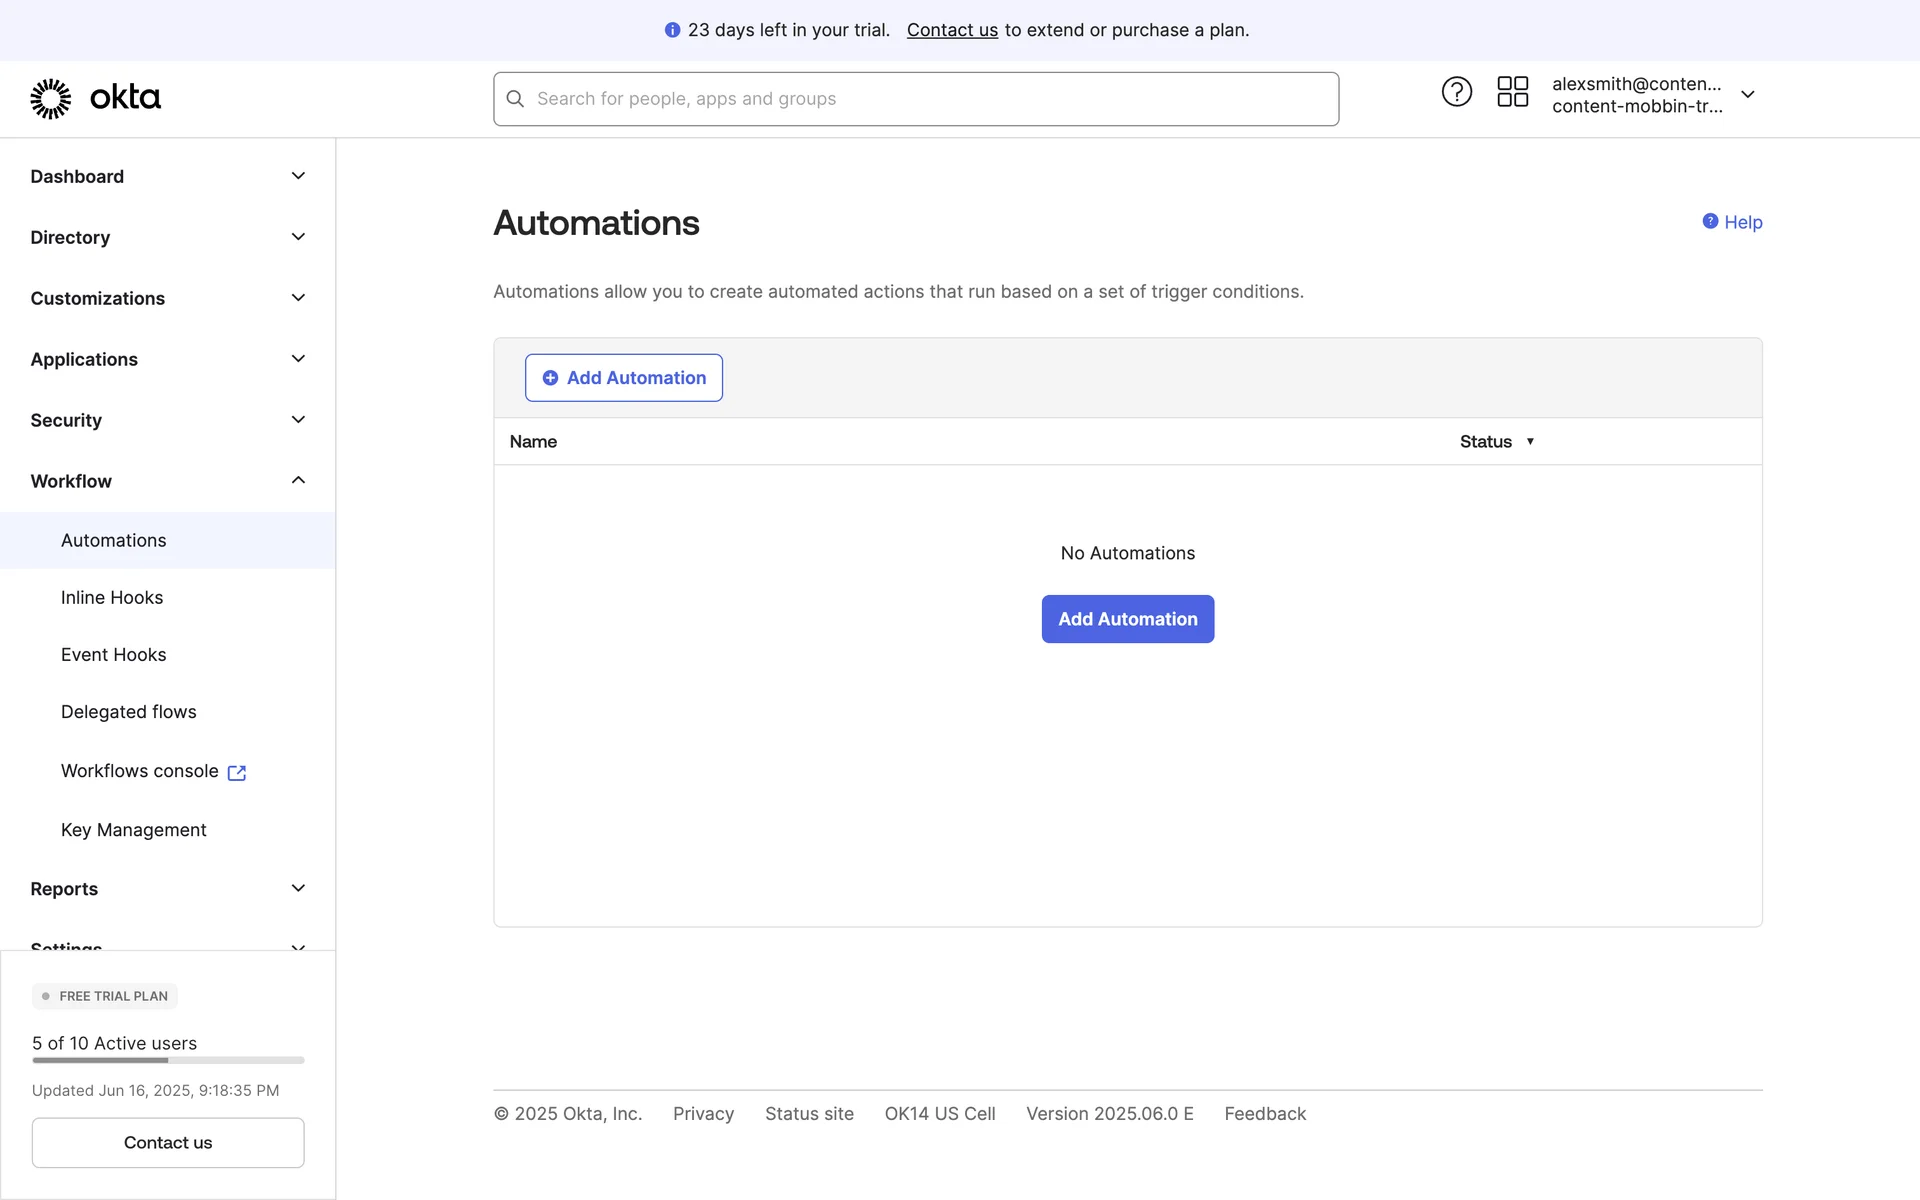Open the account dropdown chevron
Image resolution: width=1920 pixels, height=1200 pixels.
click(x=1747, y=95)
